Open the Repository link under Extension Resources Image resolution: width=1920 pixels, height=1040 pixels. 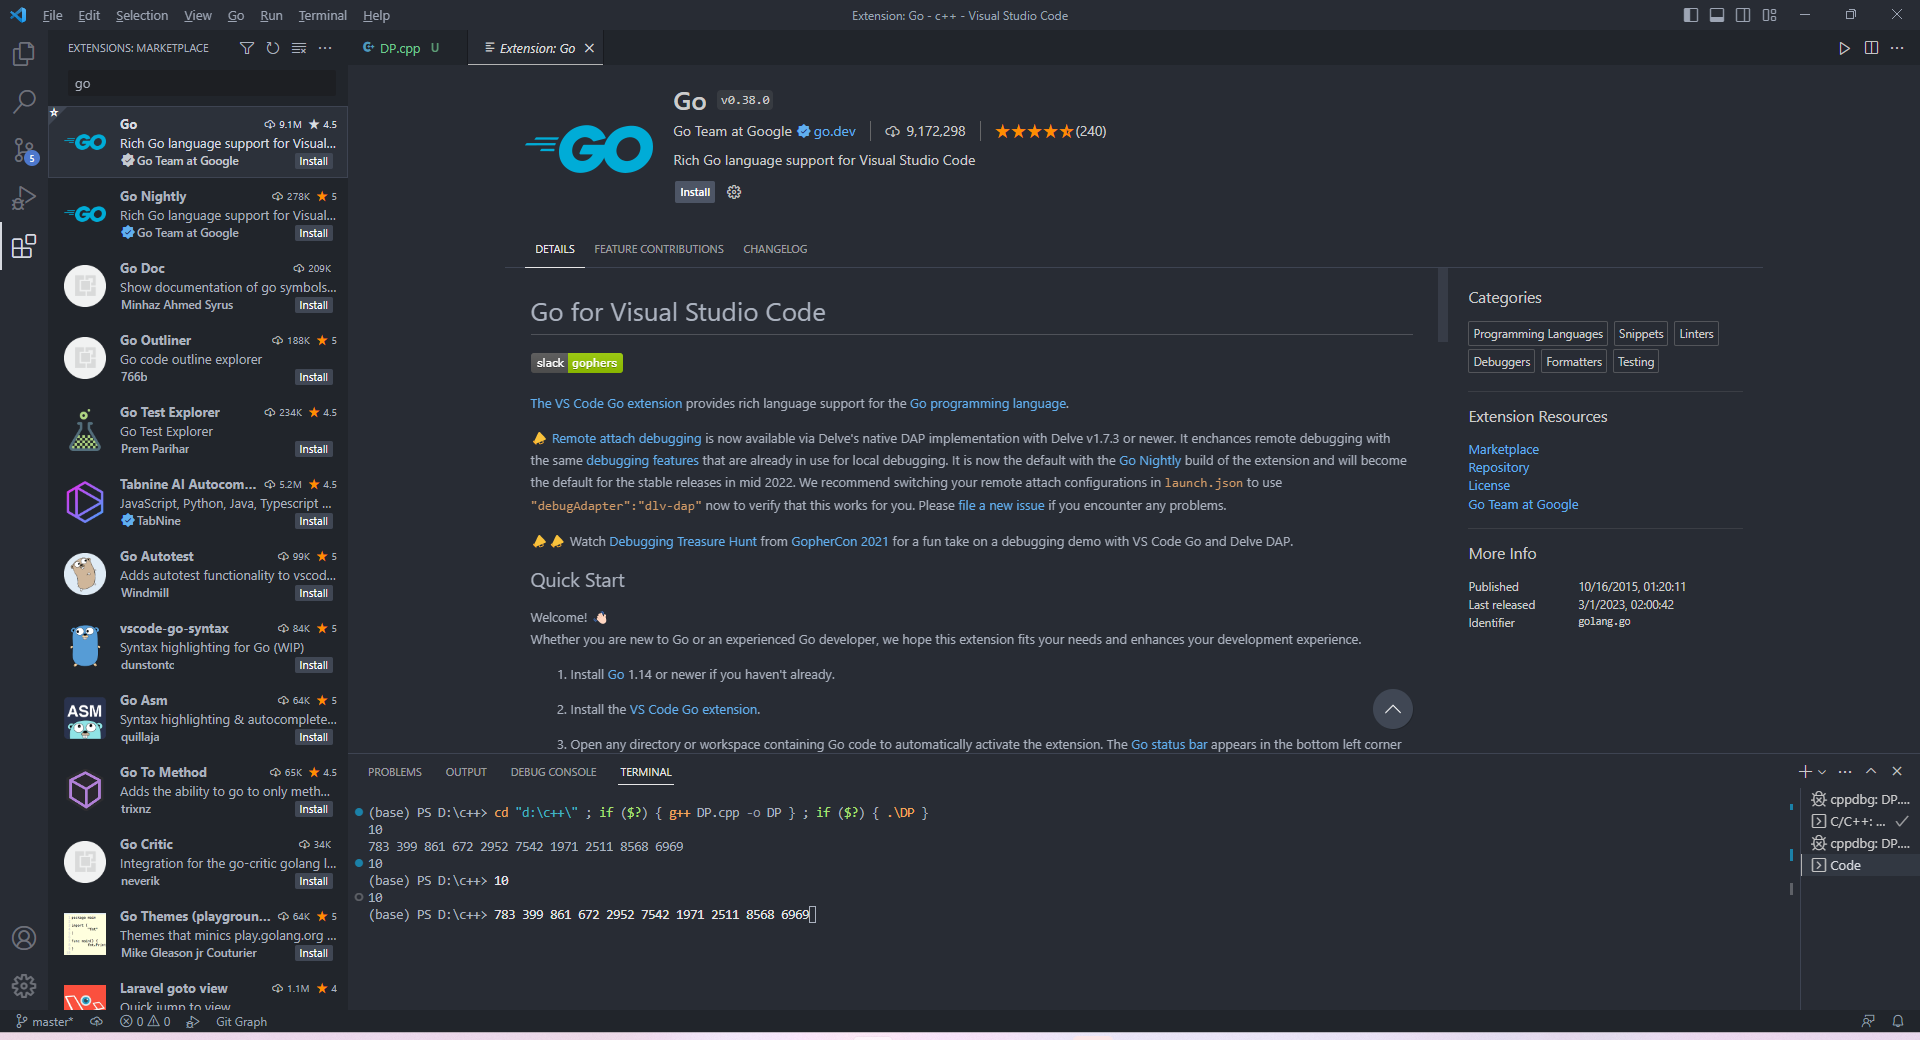[x=1498, y=468]
